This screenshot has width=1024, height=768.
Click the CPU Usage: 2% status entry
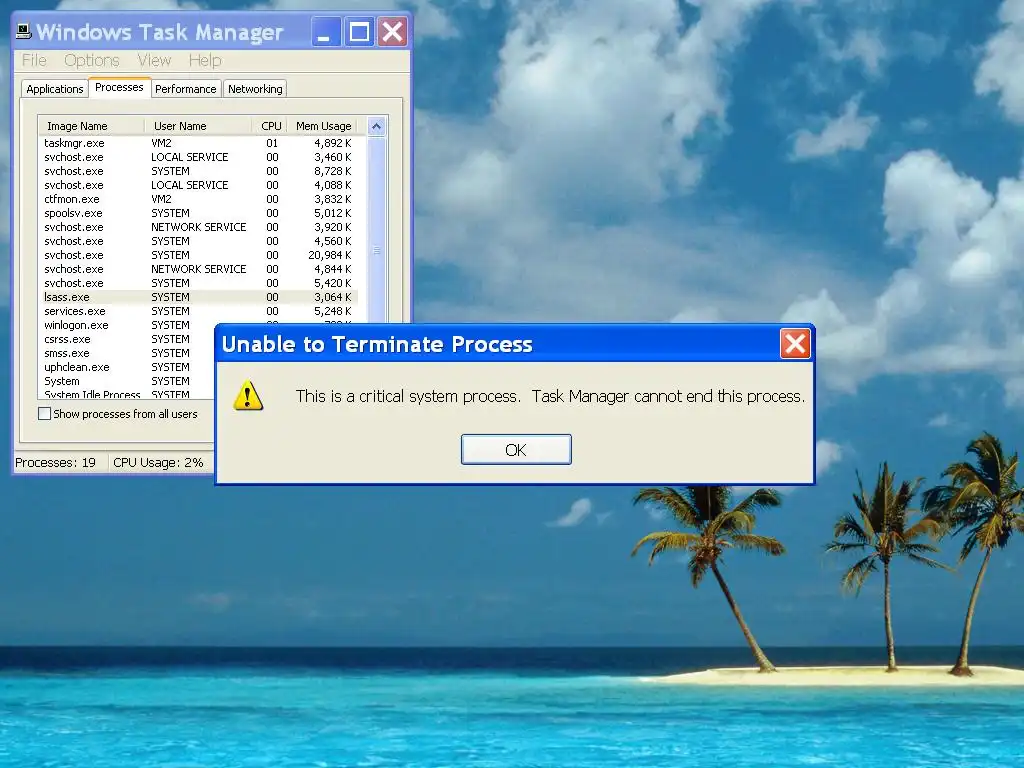(x=159, y=462)
